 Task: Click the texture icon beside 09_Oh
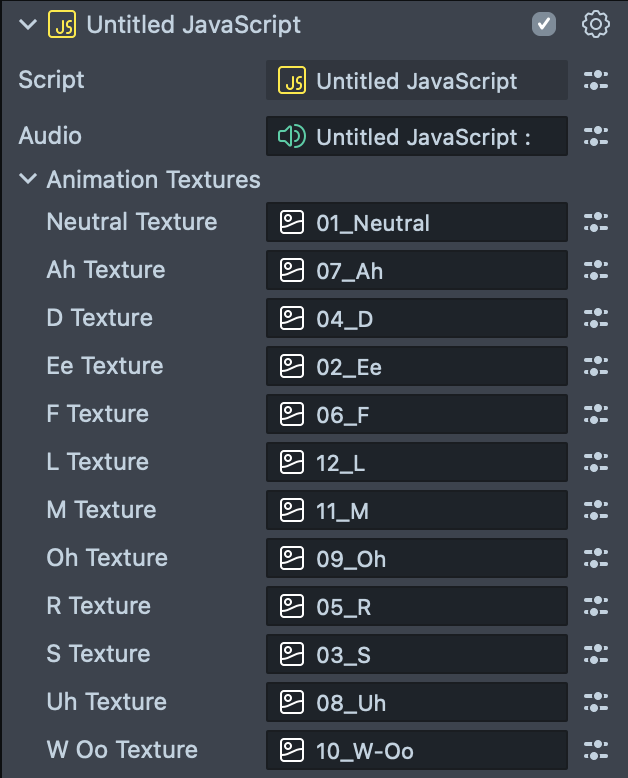292,558
